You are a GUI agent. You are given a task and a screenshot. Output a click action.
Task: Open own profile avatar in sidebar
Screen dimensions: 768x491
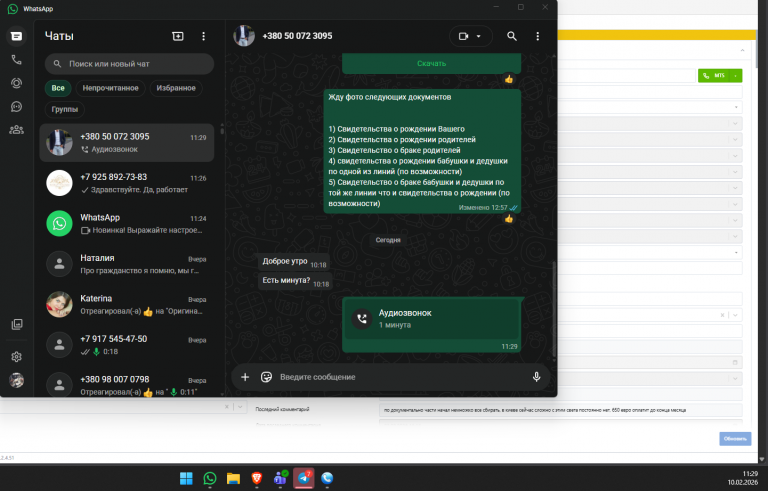[x=17, y=380]
